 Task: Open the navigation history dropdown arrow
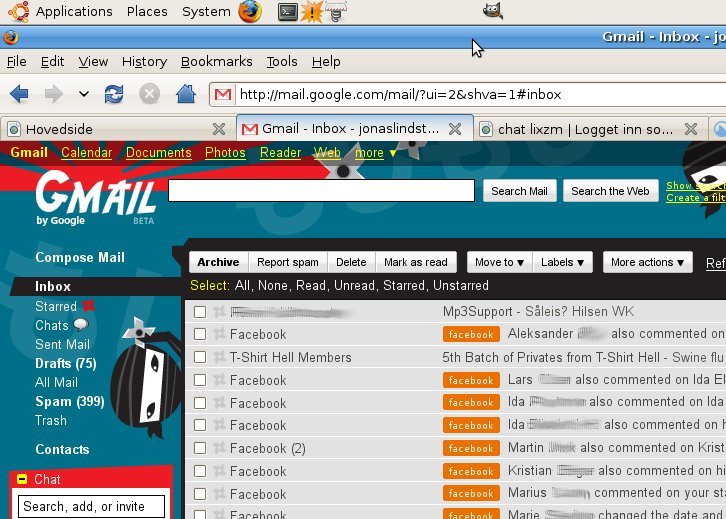point(84,94)
